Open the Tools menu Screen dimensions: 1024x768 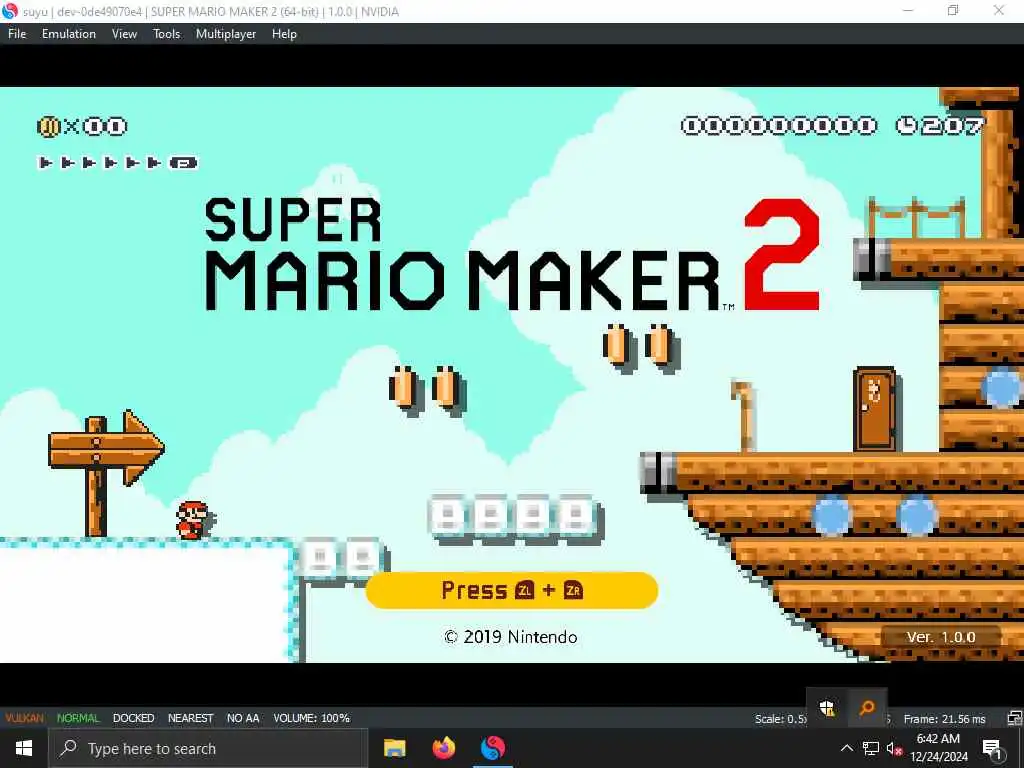(167, 34)
